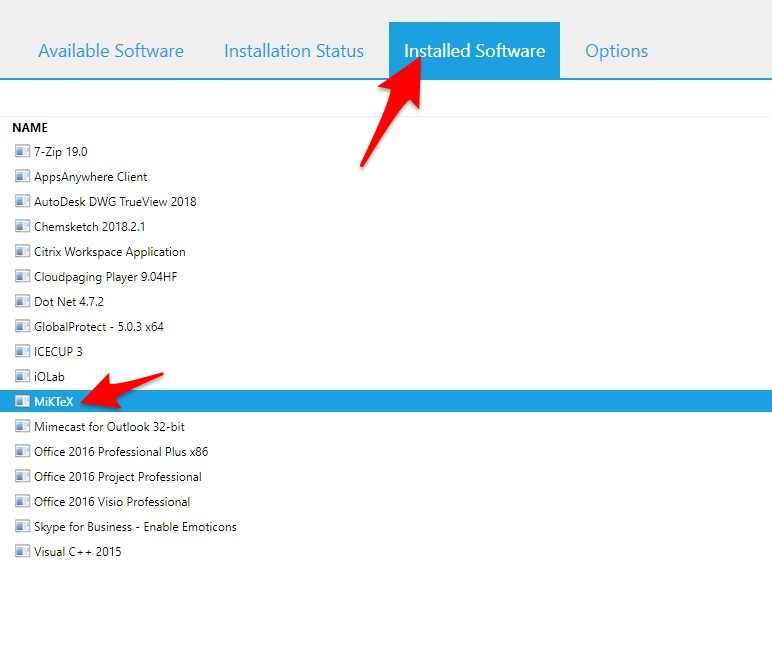Click the Dot Net 4.7.2 icon

click(x=22, y=301)
